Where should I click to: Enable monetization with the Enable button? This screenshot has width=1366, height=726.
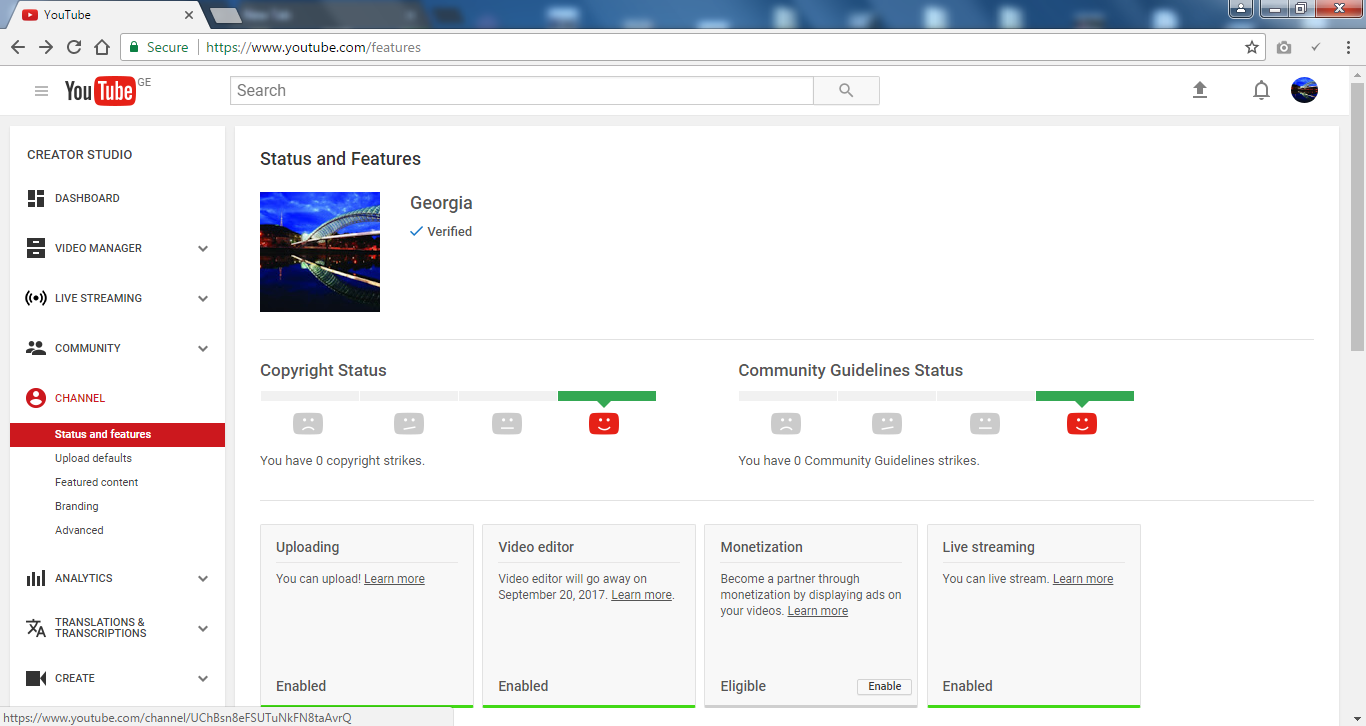coord(884,686)
